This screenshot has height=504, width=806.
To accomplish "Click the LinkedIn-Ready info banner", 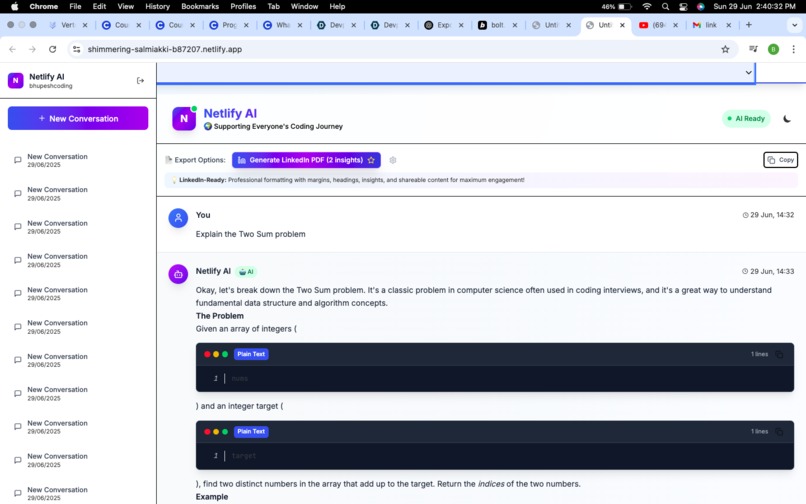I will [x=481, y=180].
